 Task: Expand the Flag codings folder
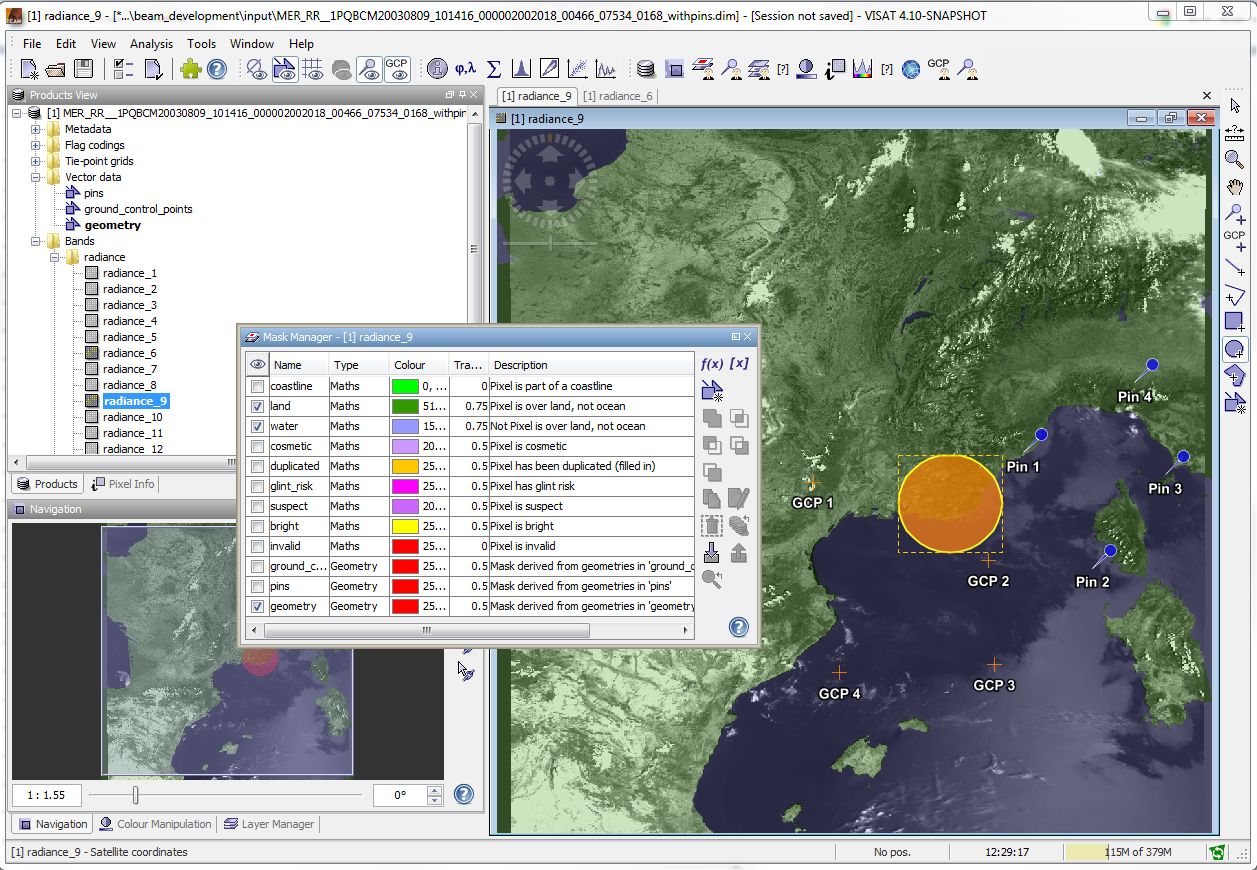(36, 145)
